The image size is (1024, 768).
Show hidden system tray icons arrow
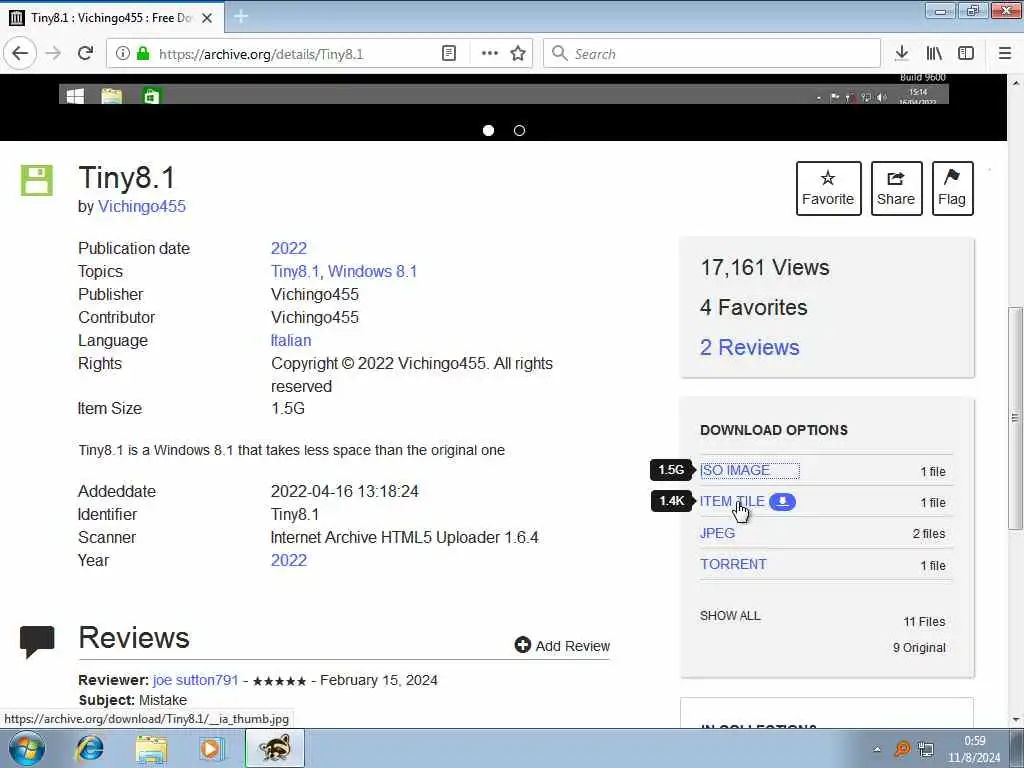tap(876, 750)
